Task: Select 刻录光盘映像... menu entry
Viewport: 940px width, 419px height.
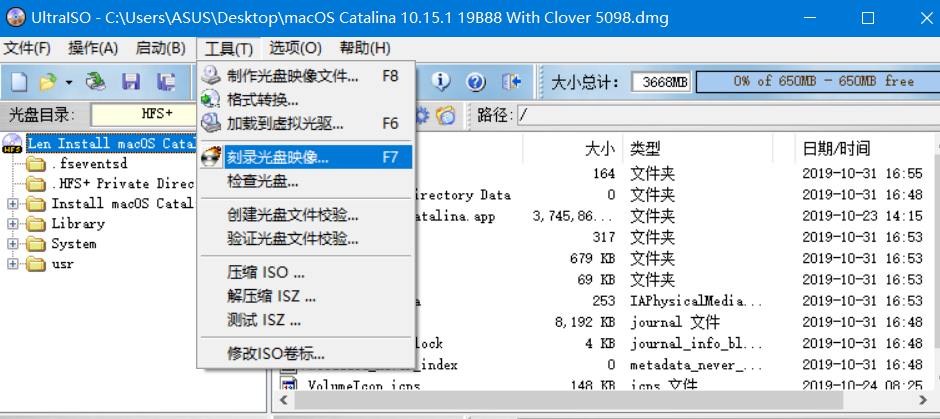Action: point(306,157)
